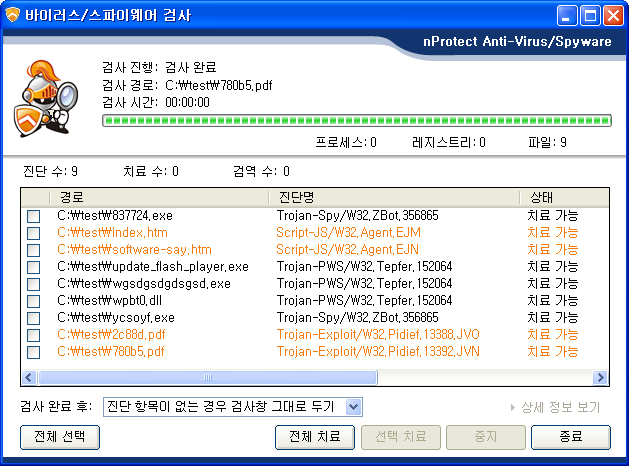629x466 pixels.
Task: Click the green scan progress bar
Action: coord(357,120)
